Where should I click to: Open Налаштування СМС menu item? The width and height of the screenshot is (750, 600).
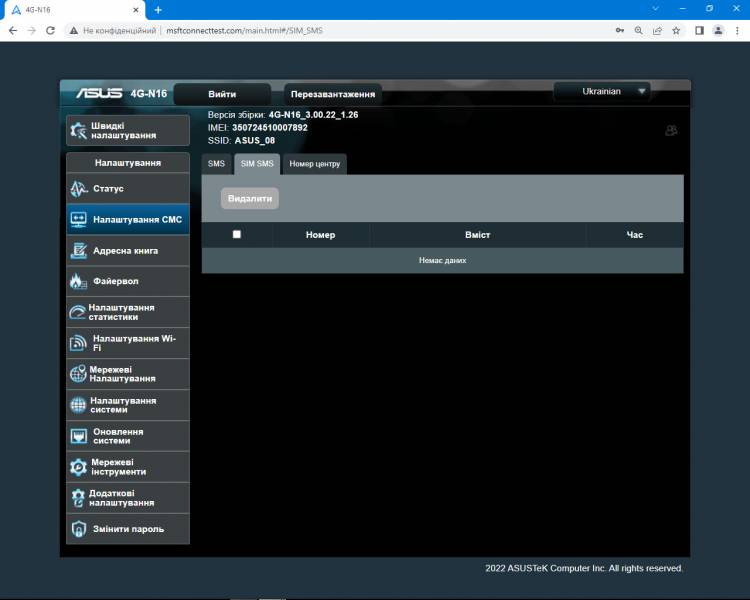128,220
